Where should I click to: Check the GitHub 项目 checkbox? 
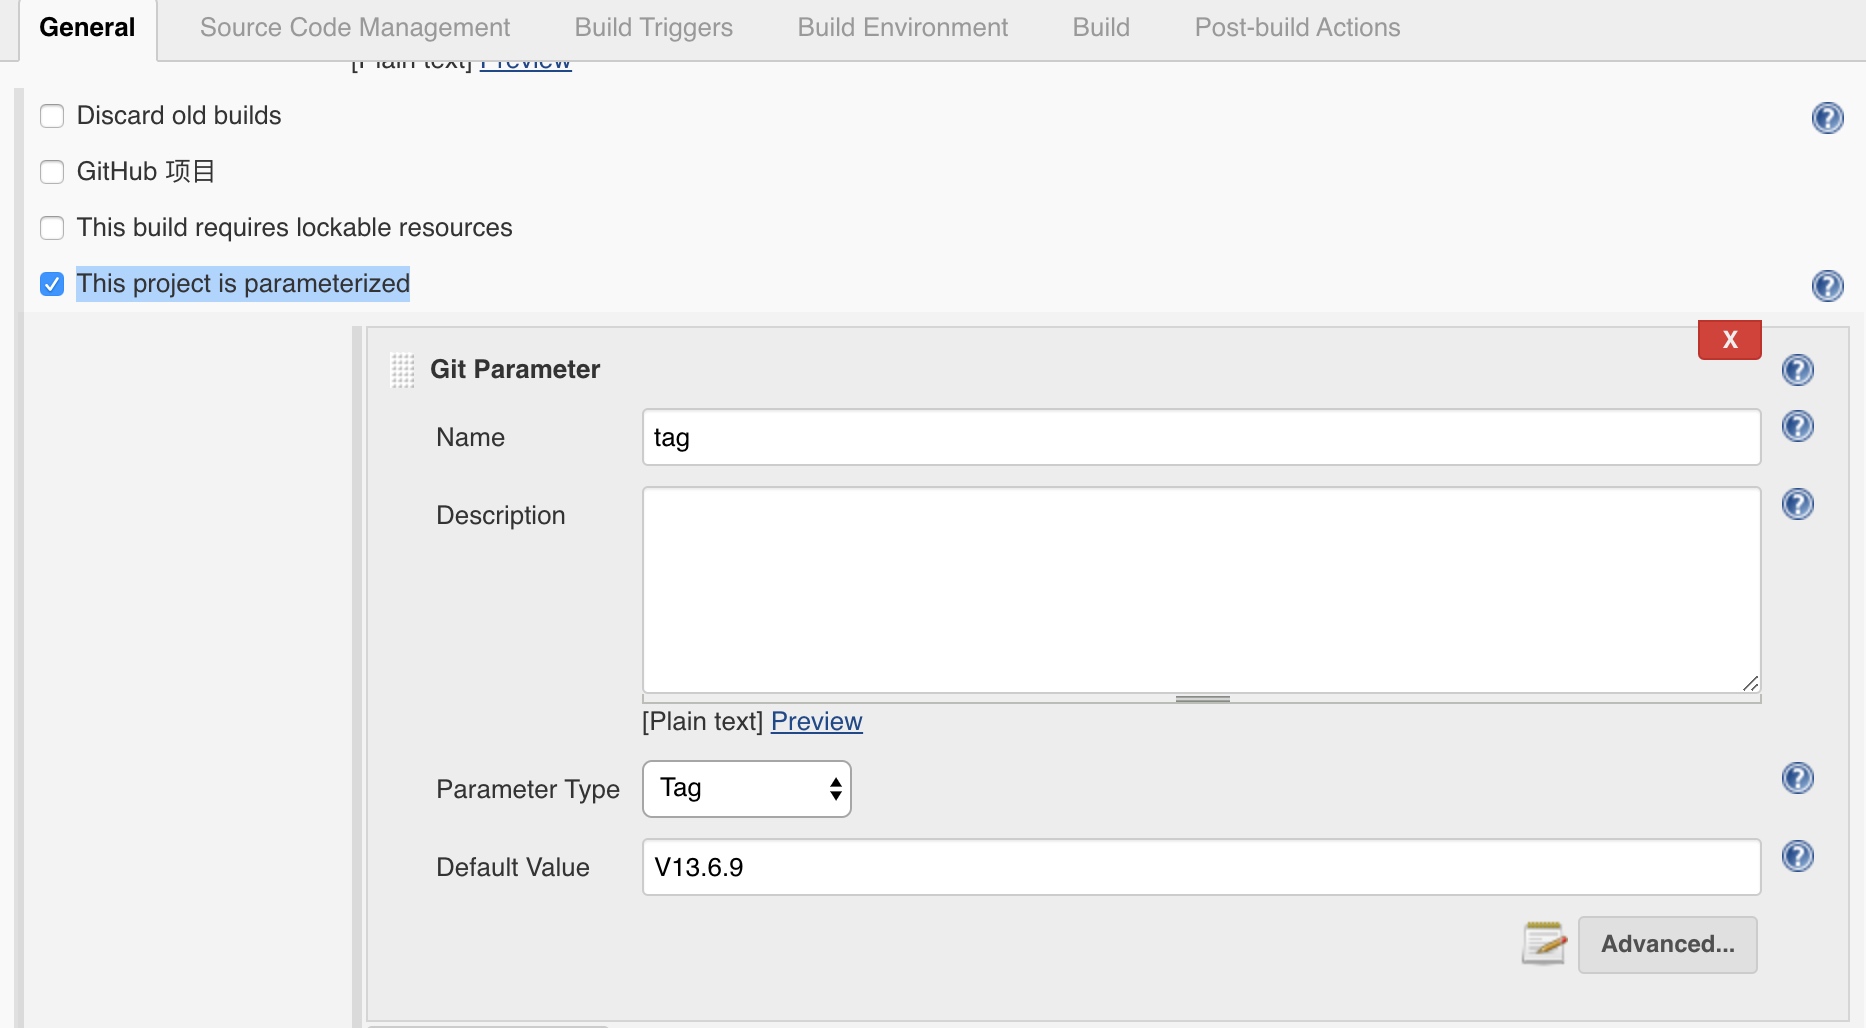click(52, 172)
